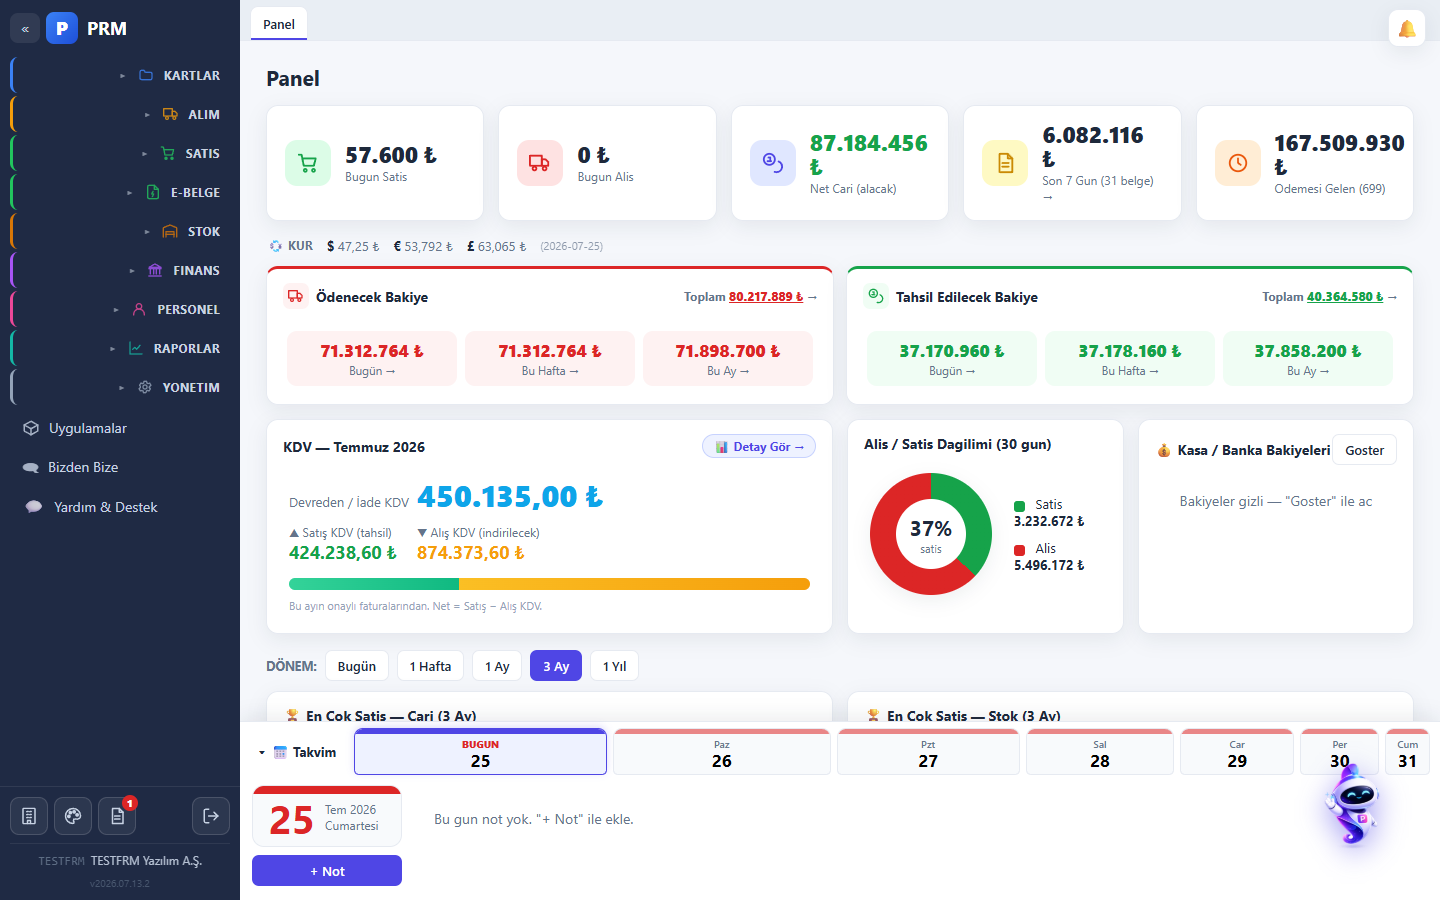Click the calendar icon next to Takvim
Screen dimensions: 1440x900
(x=280, y=752)
